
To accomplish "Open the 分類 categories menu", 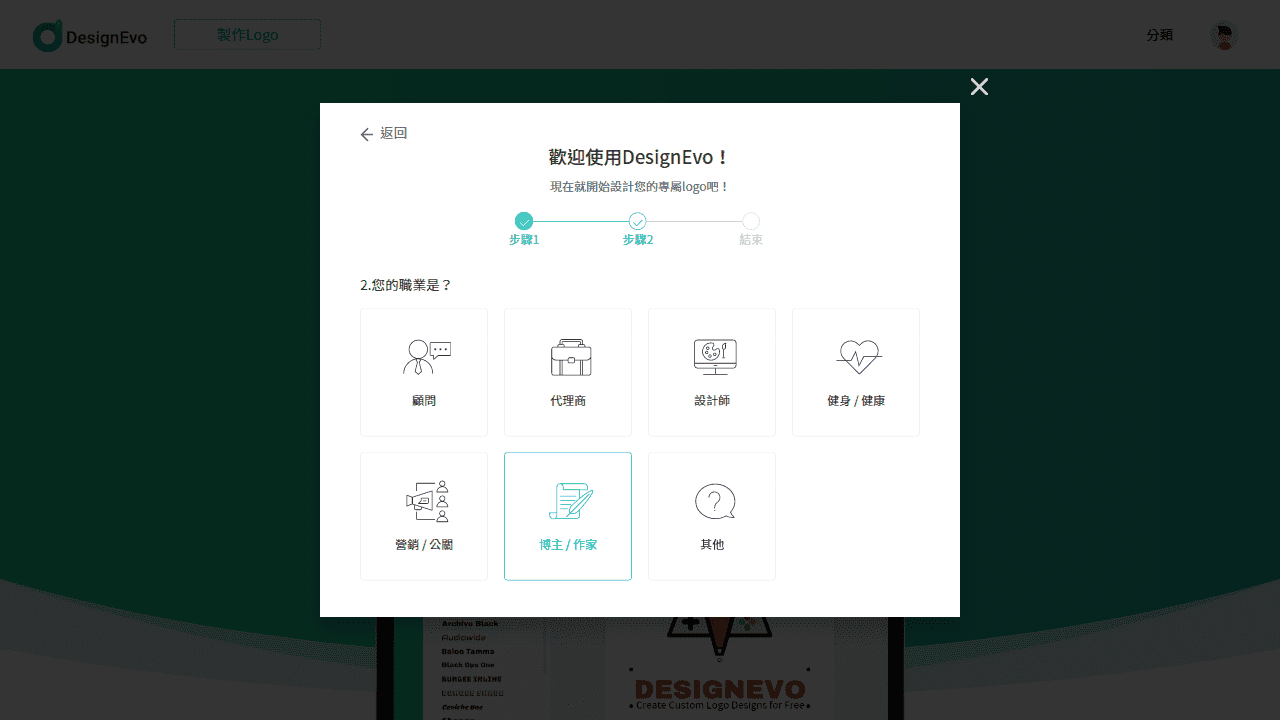I will [x=1160, y=34].
